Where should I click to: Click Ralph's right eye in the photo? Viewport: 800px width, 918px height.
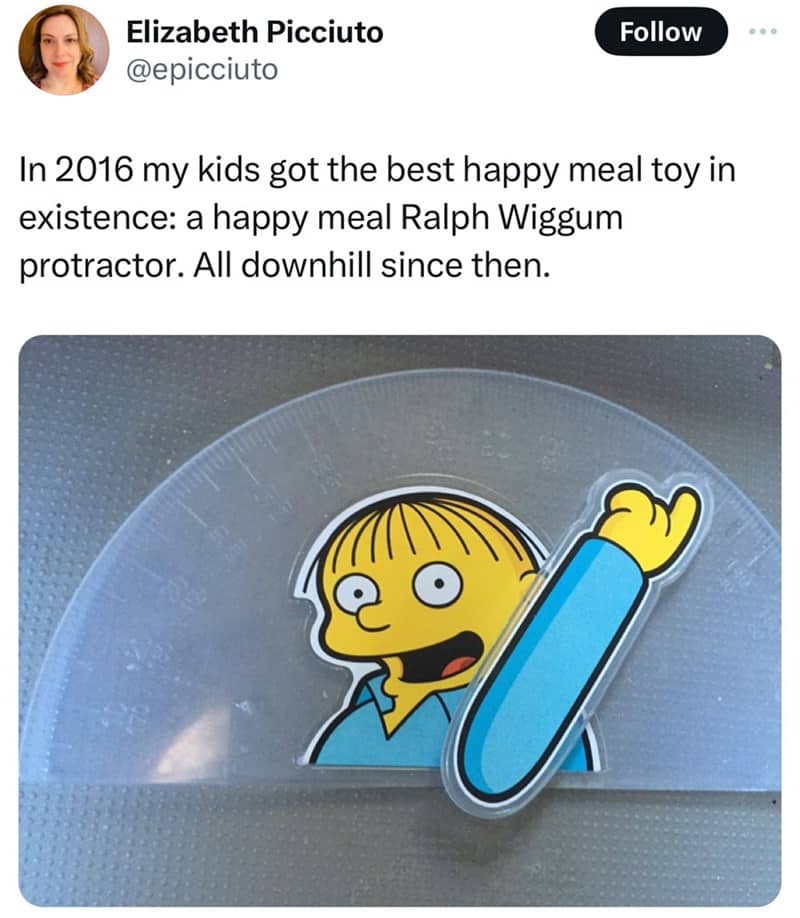coord(439,584)
